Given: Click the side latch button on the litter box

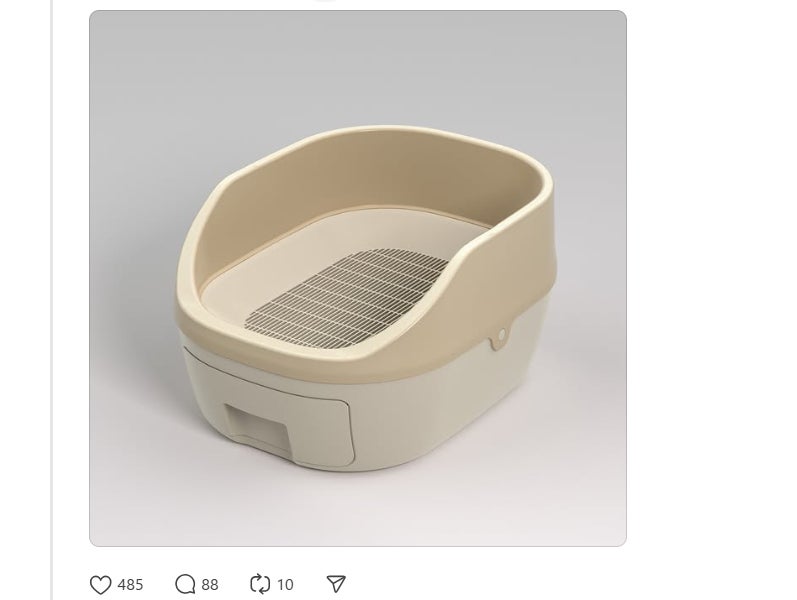Looking at the screenshot, I should tap(502, 334).
